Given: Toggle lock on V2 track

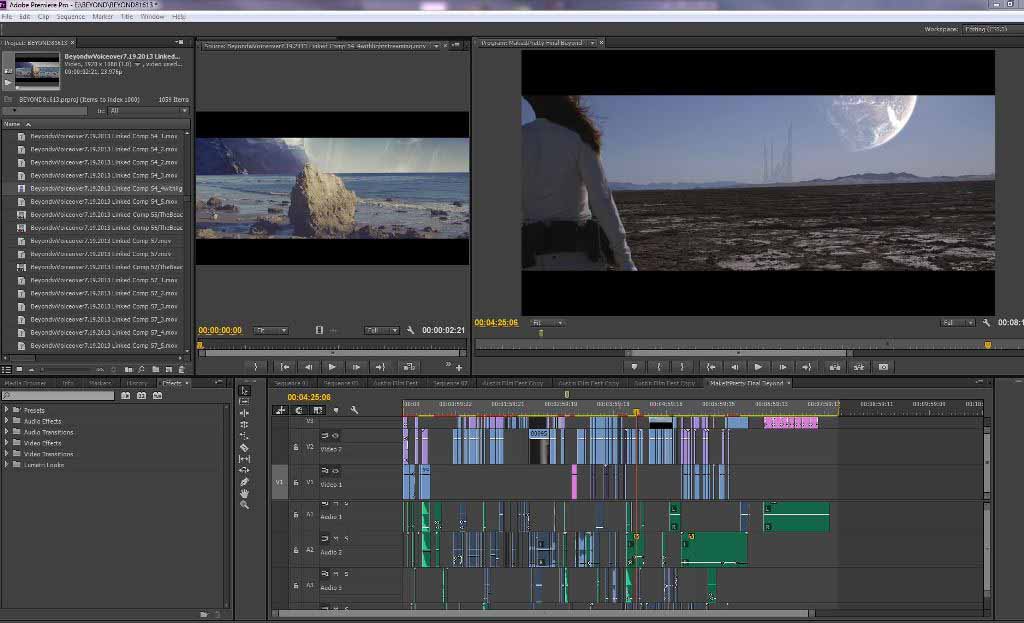Looking at the screenshot, I should pyautogui.click(x=296, y=447).
